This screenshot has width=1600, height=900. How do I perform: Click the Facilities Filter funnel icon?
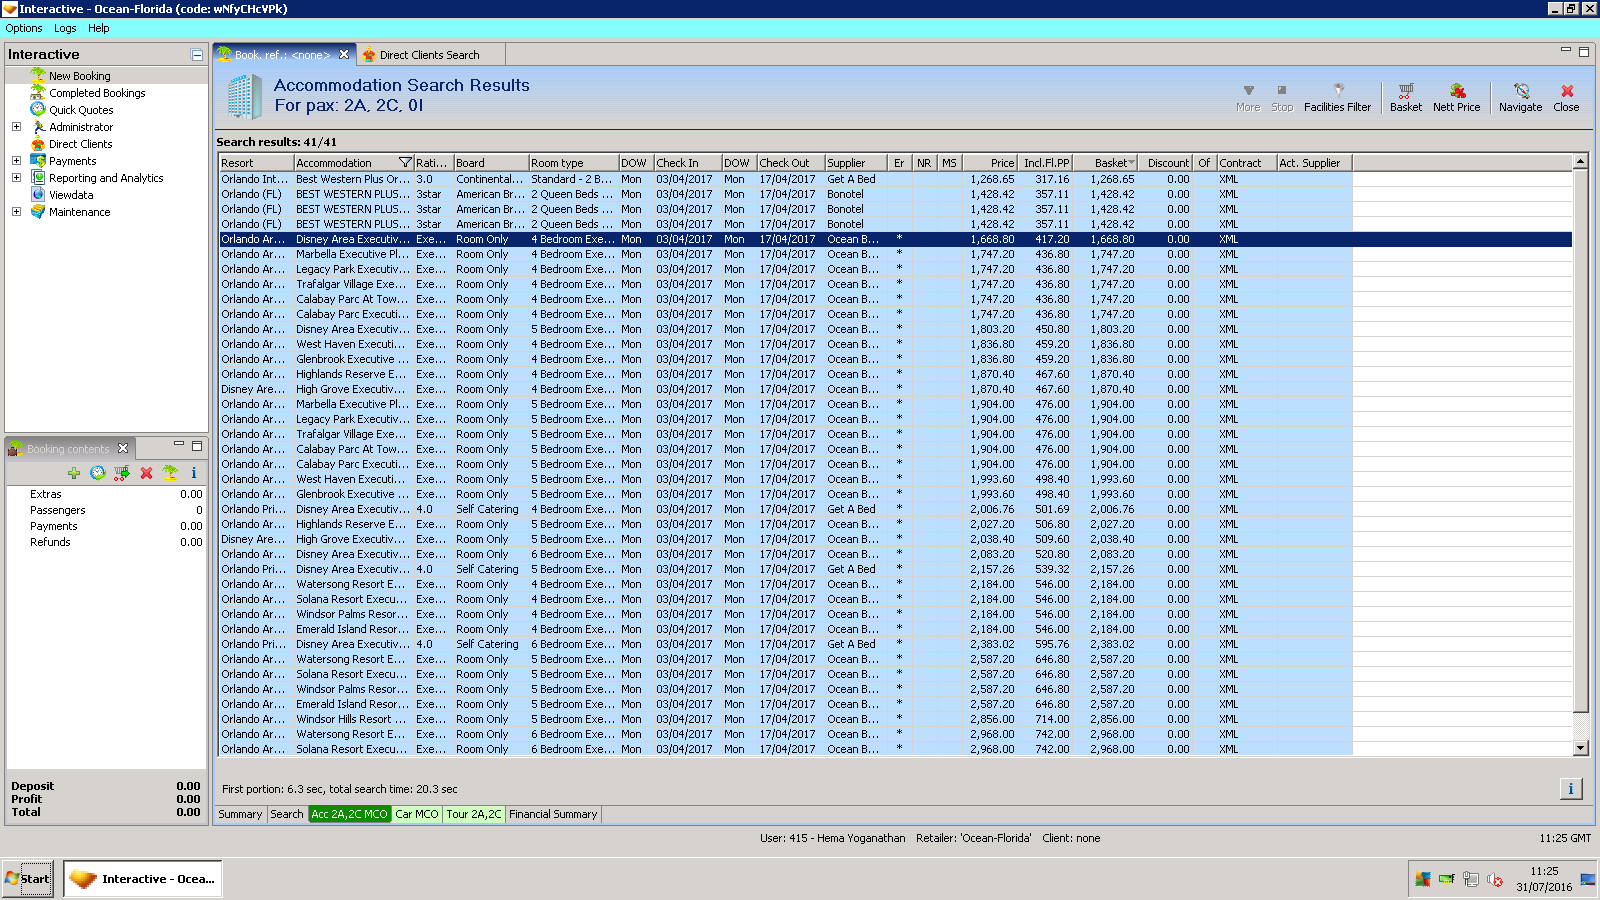pos(1337,92)
